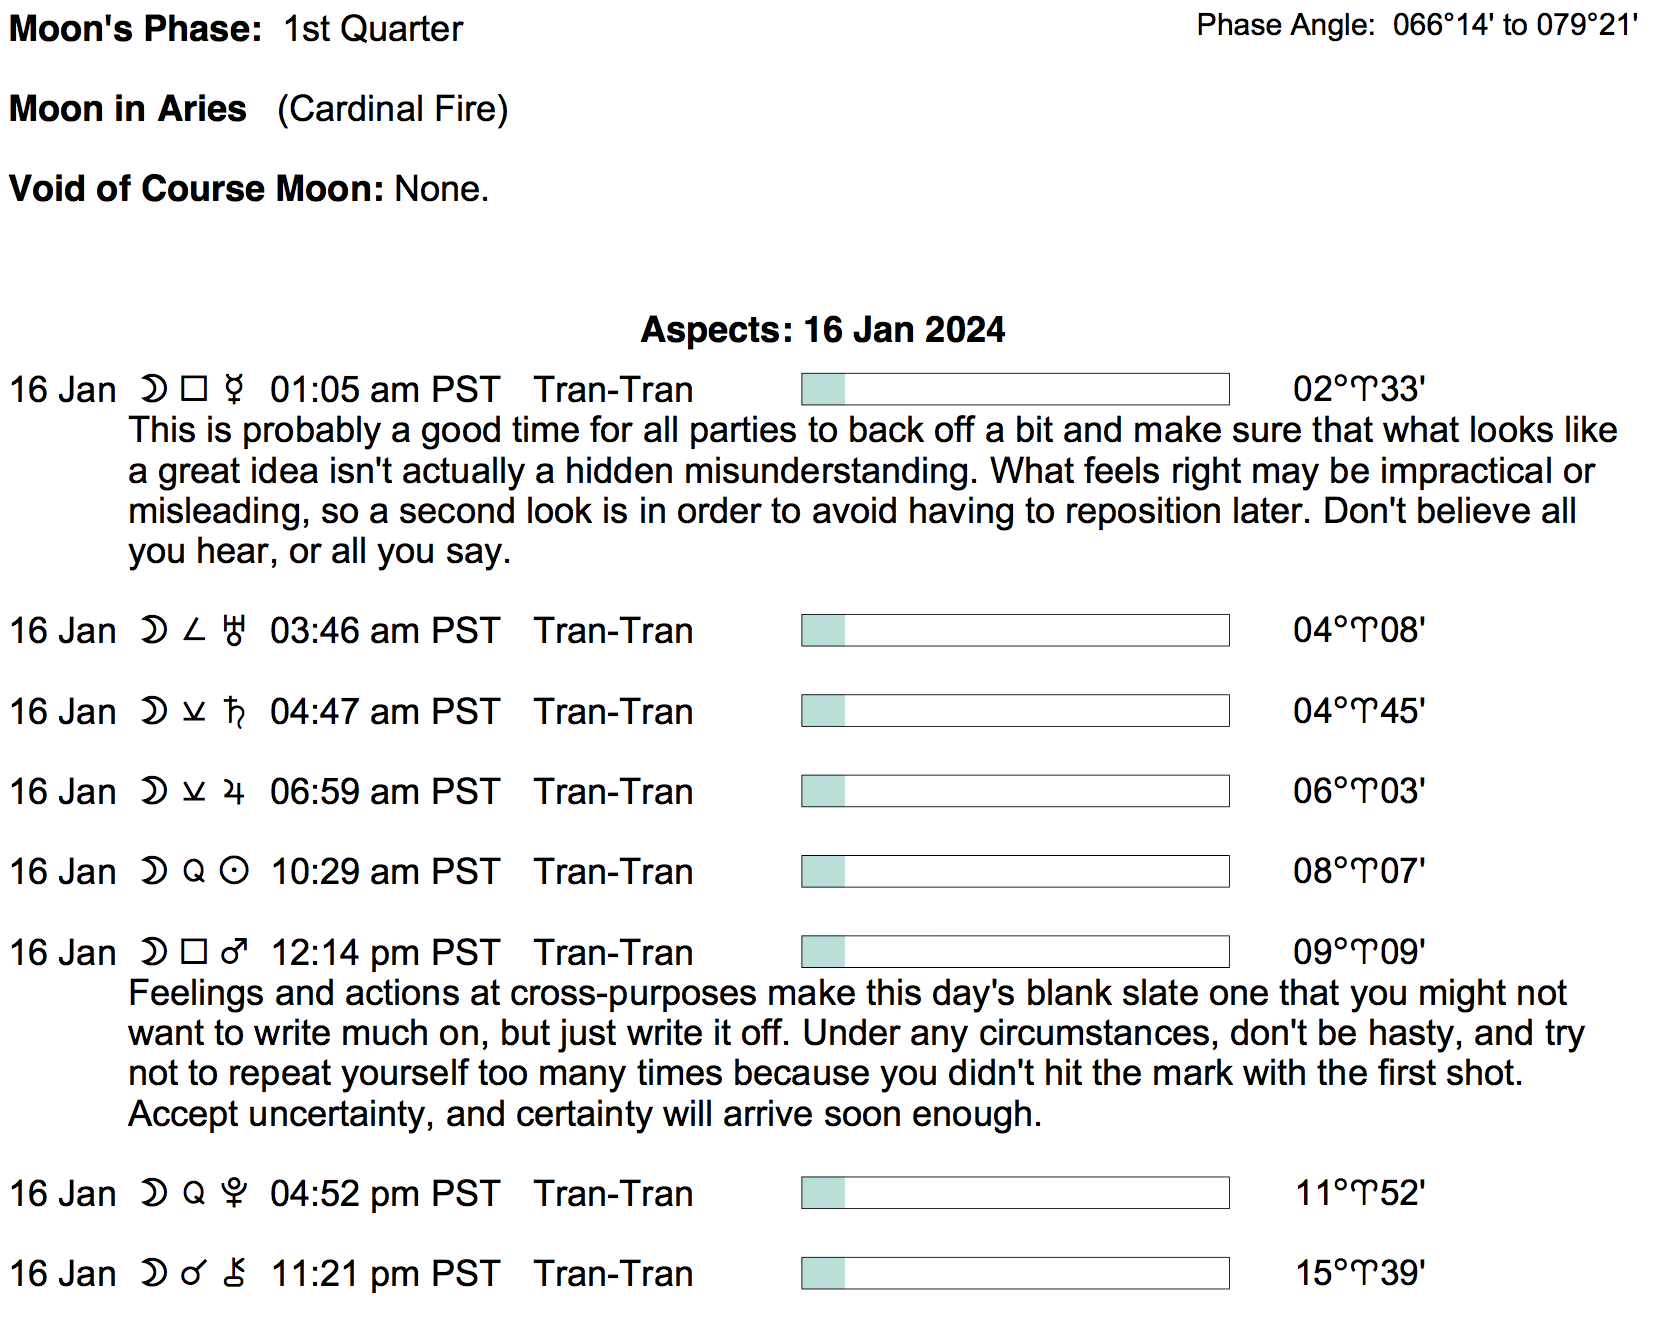The image size is (1664, 1328).
Task: Click the progress bar for the 11:21 pm aspect
Action: (x=1014, y=1273)
